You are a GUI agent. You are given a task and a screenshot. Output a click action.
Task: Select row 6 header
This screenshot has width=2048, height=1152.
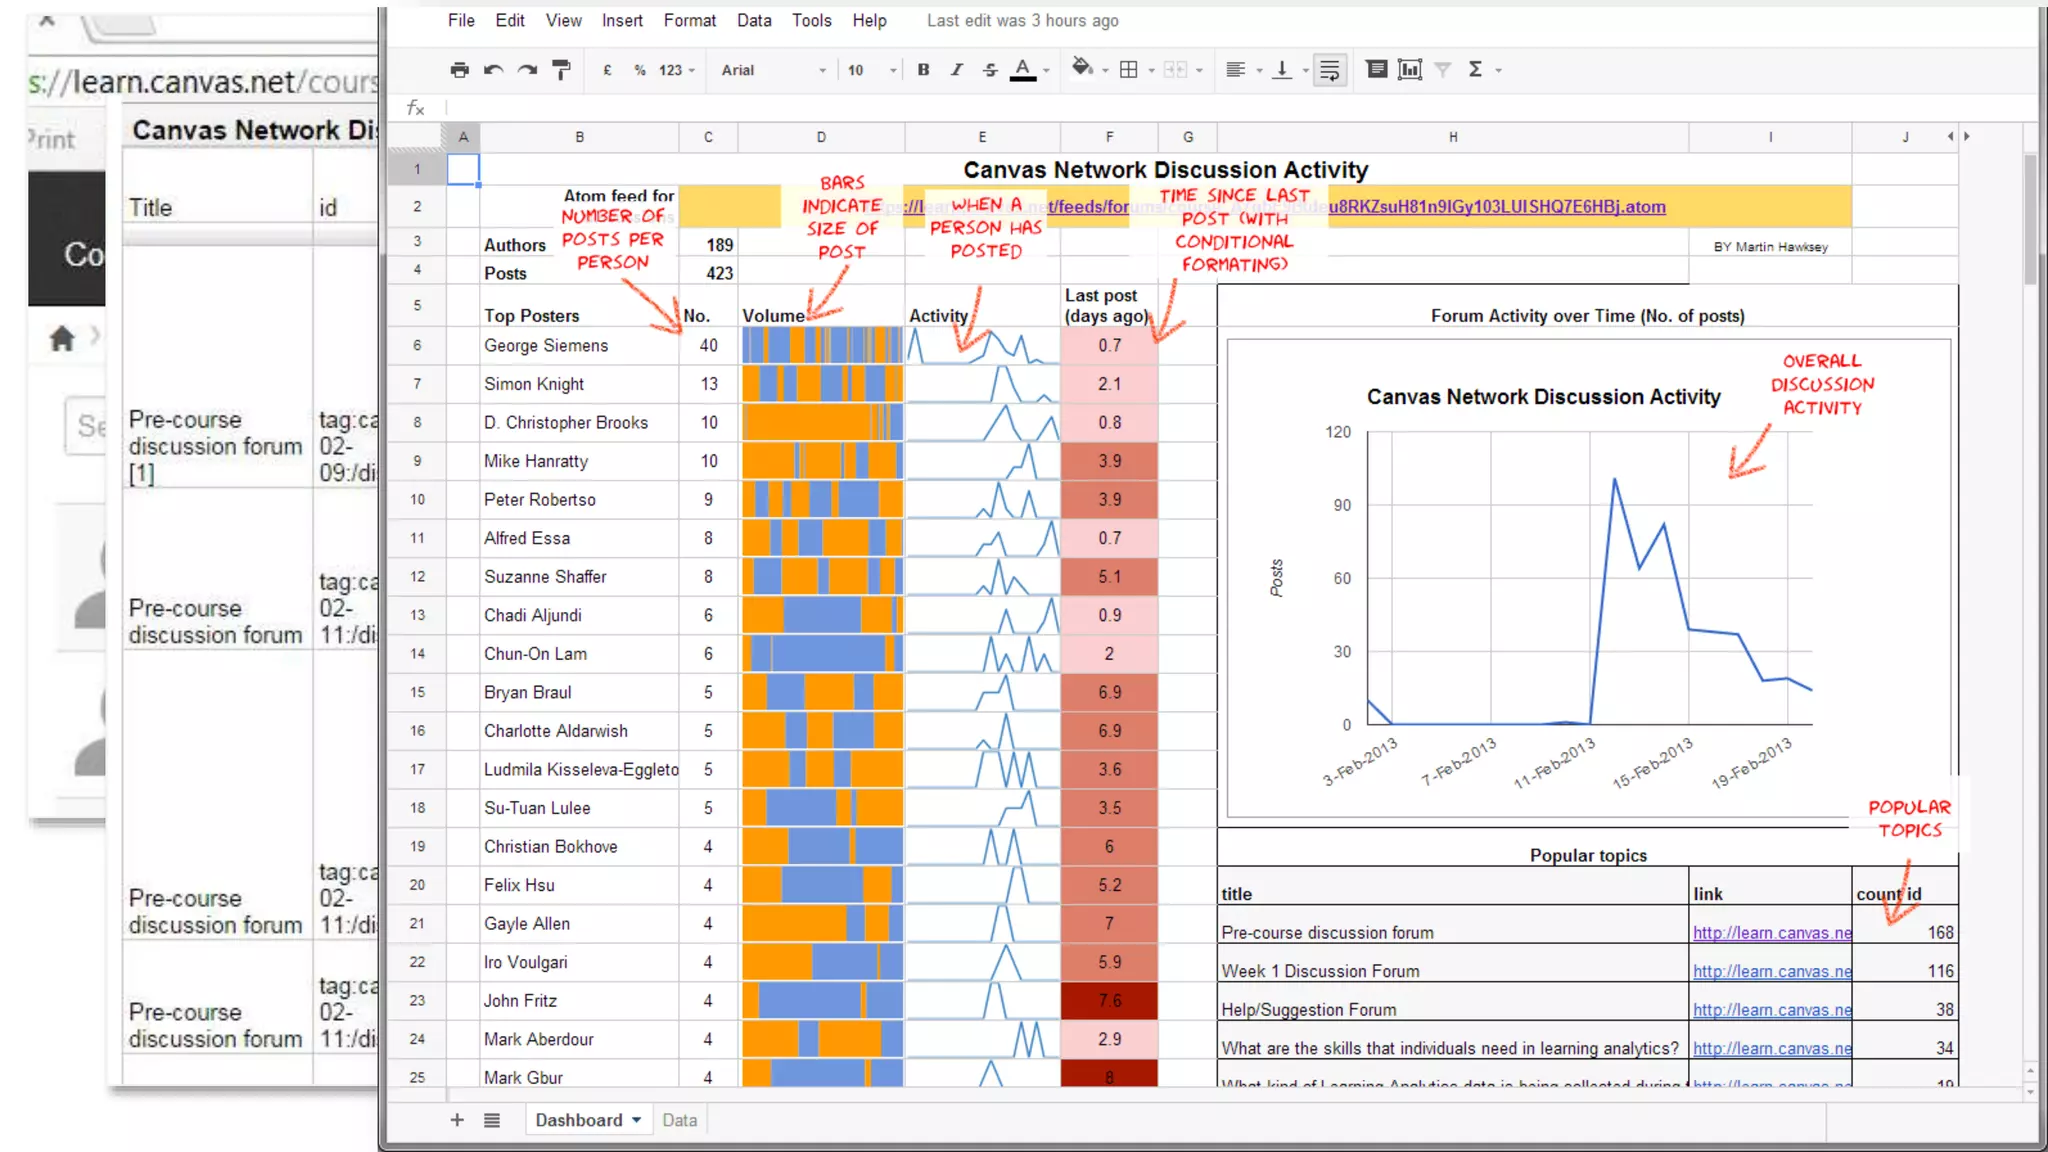click(417, 345)
